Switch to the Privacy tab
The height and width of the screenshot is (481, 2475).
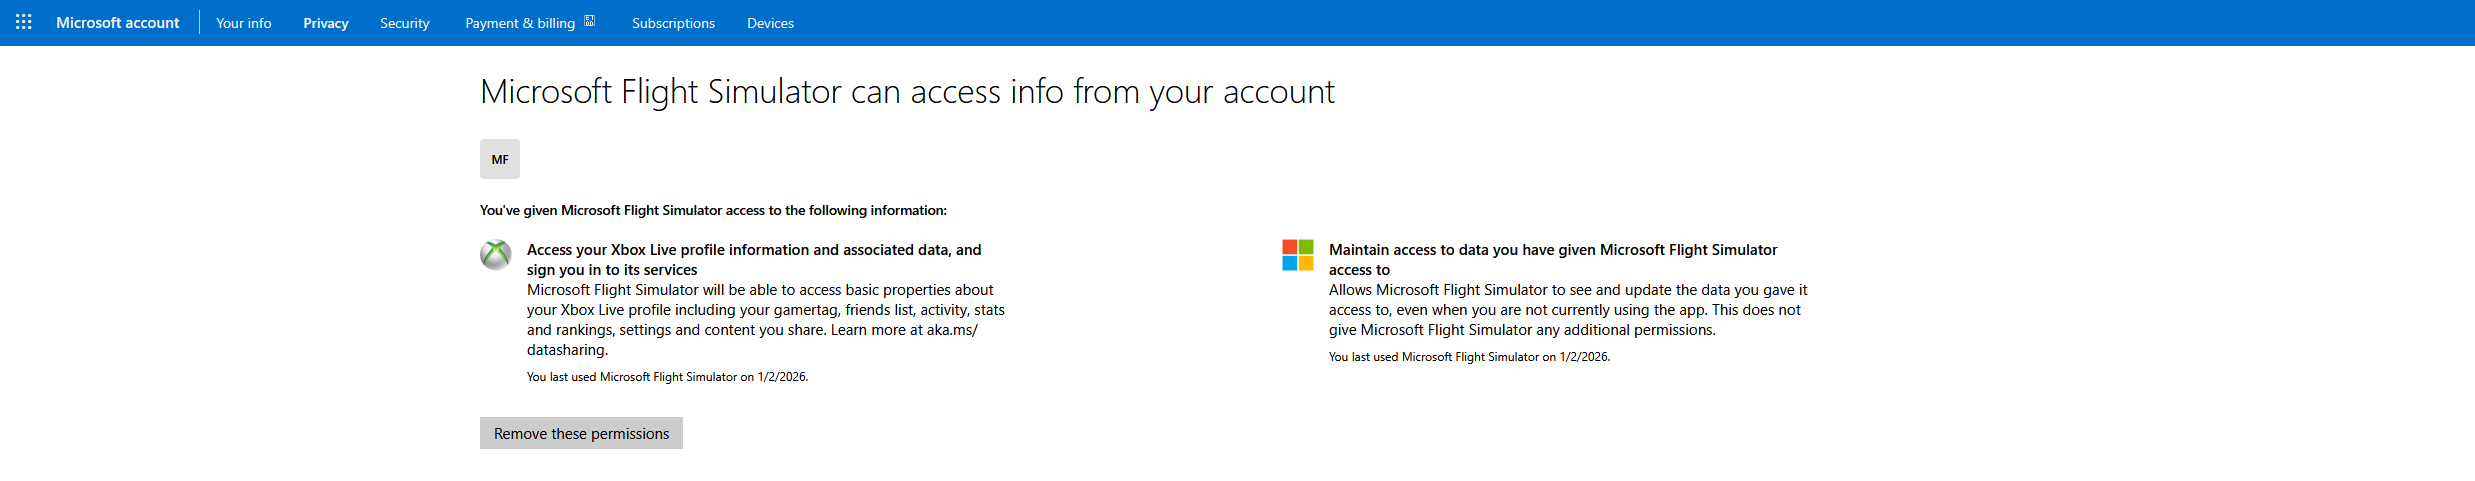coord(325,23)
